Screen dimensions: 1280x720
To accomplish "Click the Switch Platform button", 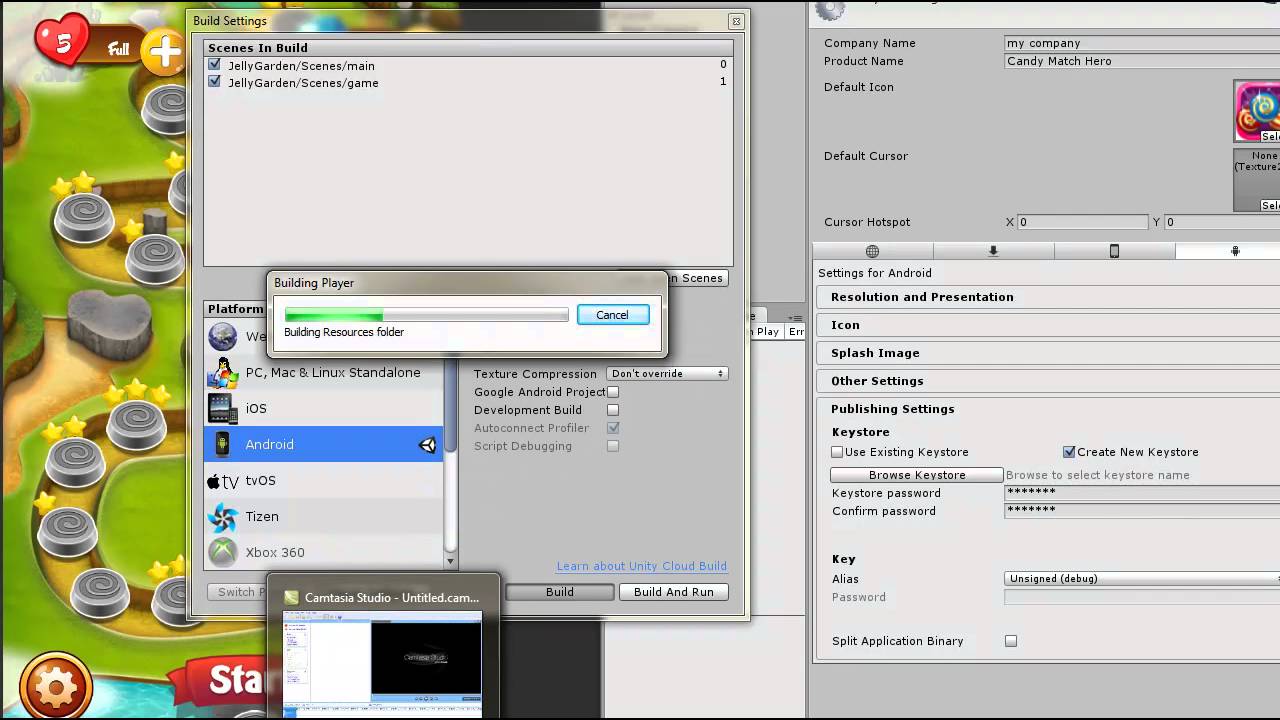I will [237, 592].
